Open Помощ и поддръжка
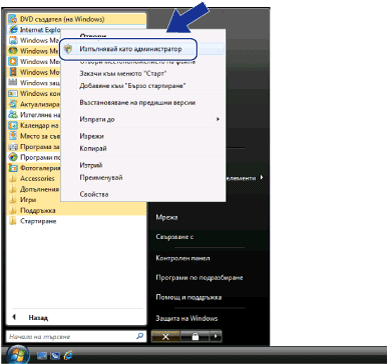The width and height of the screenshot is (387, 364). tap(189, 297)
